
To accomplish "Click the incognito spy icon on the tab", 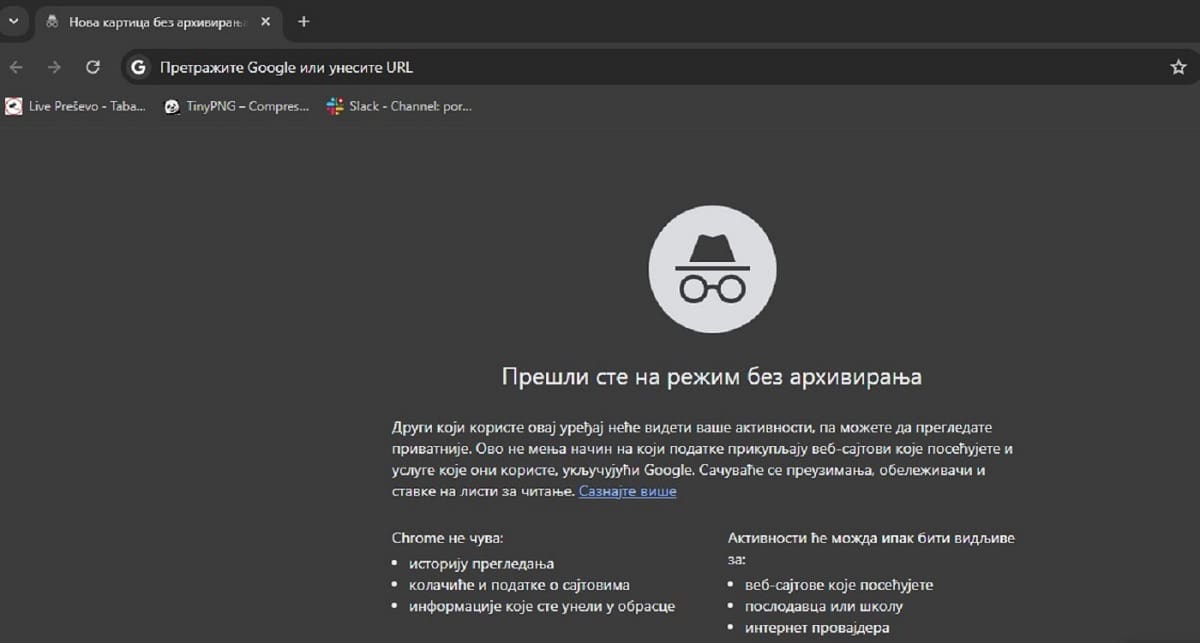I will tap(53, 20).
